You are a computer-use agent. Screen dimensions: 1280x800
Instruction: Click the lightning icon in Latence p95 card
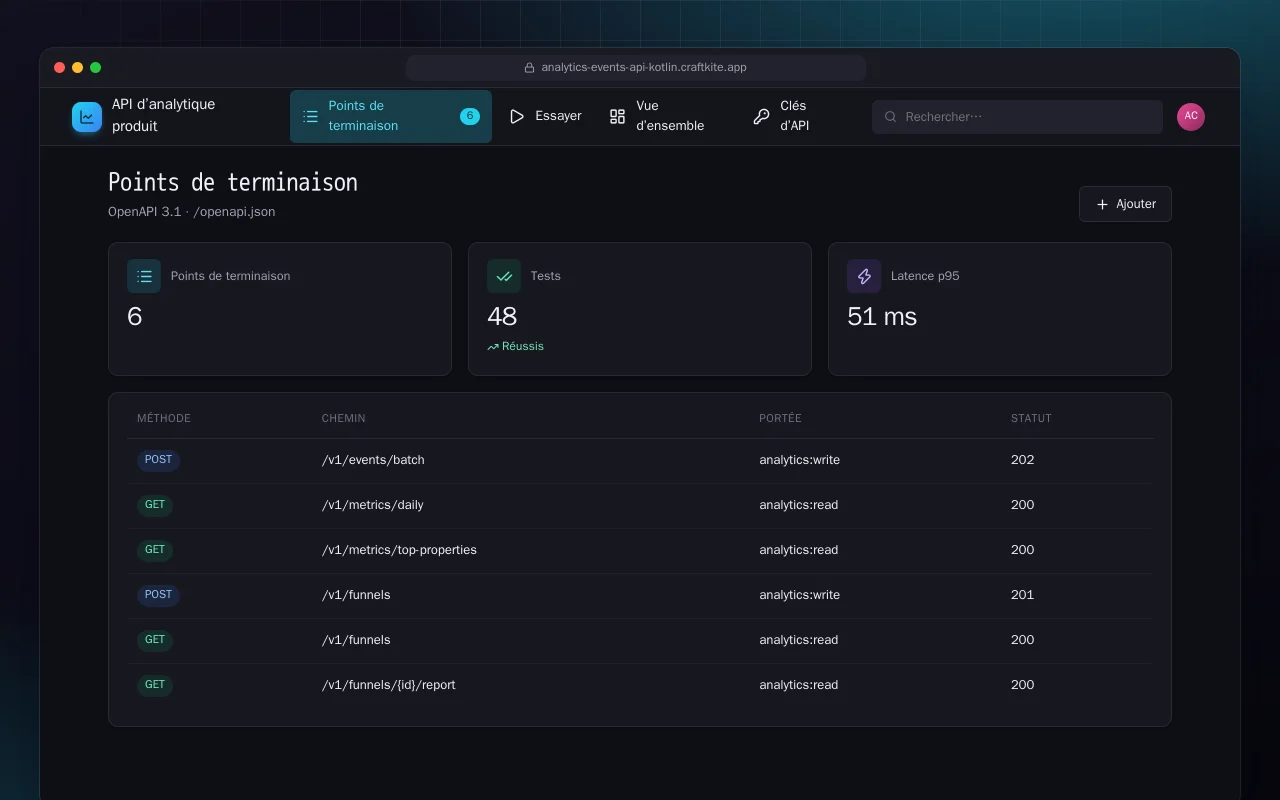click(x=864, y=276)
